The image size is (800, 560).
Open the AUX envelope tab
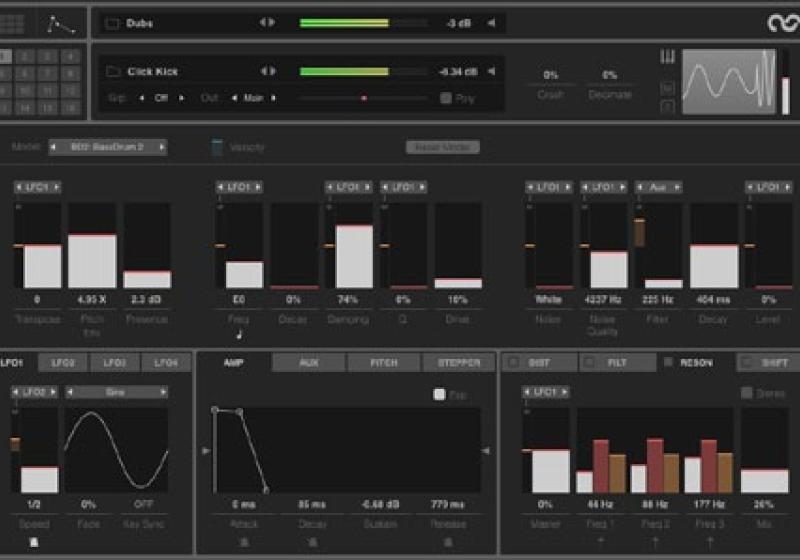click(x=309, y=363)
